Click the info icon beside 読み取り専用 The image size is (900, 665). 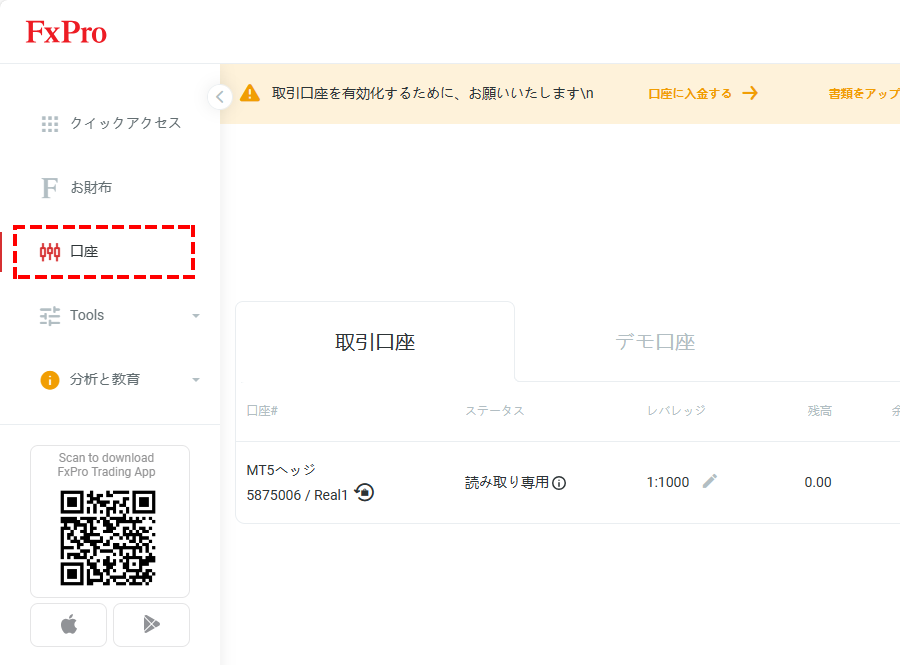pyautogui.click(x=559, y=483)
